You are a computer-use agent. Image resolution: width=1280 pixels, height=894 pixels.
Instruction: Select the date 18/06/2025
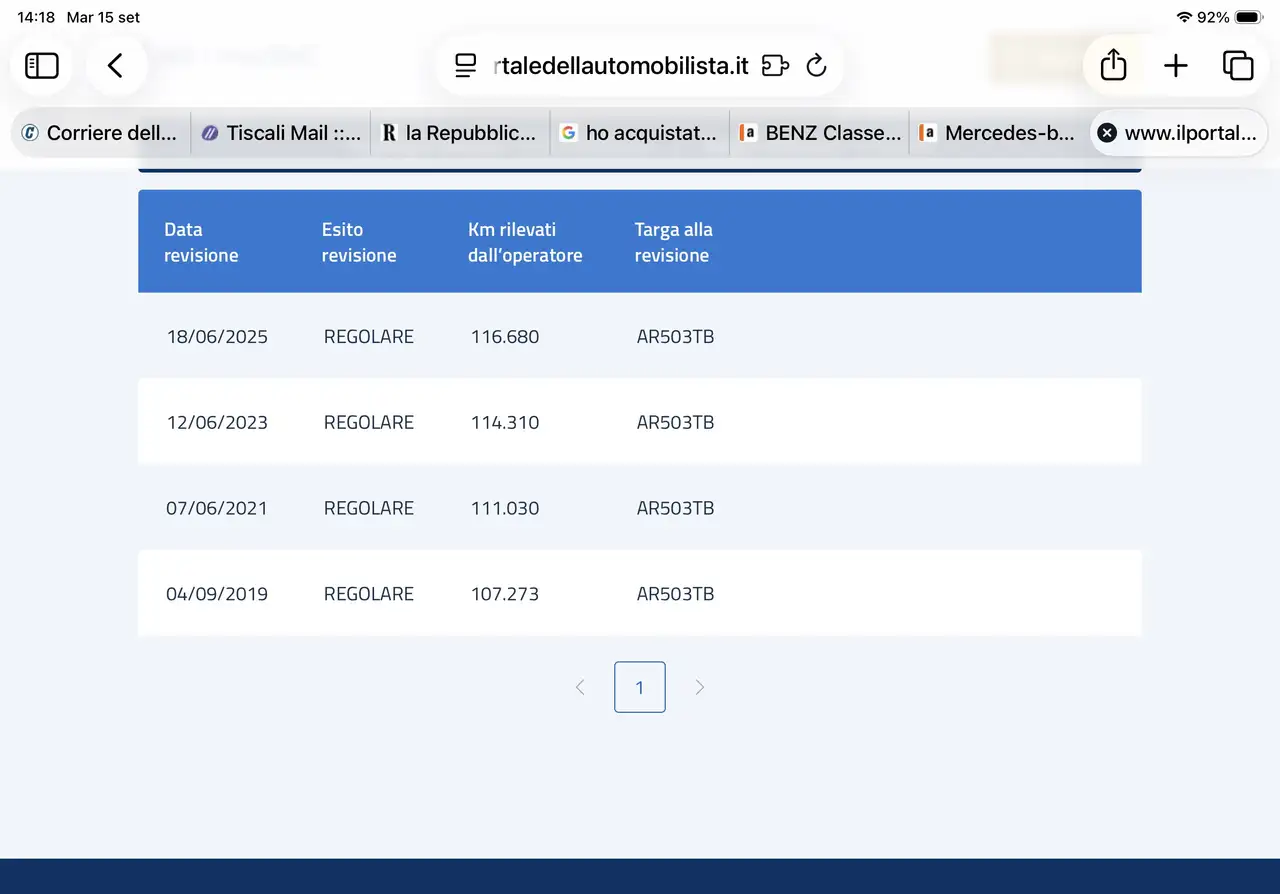[217, 337]
